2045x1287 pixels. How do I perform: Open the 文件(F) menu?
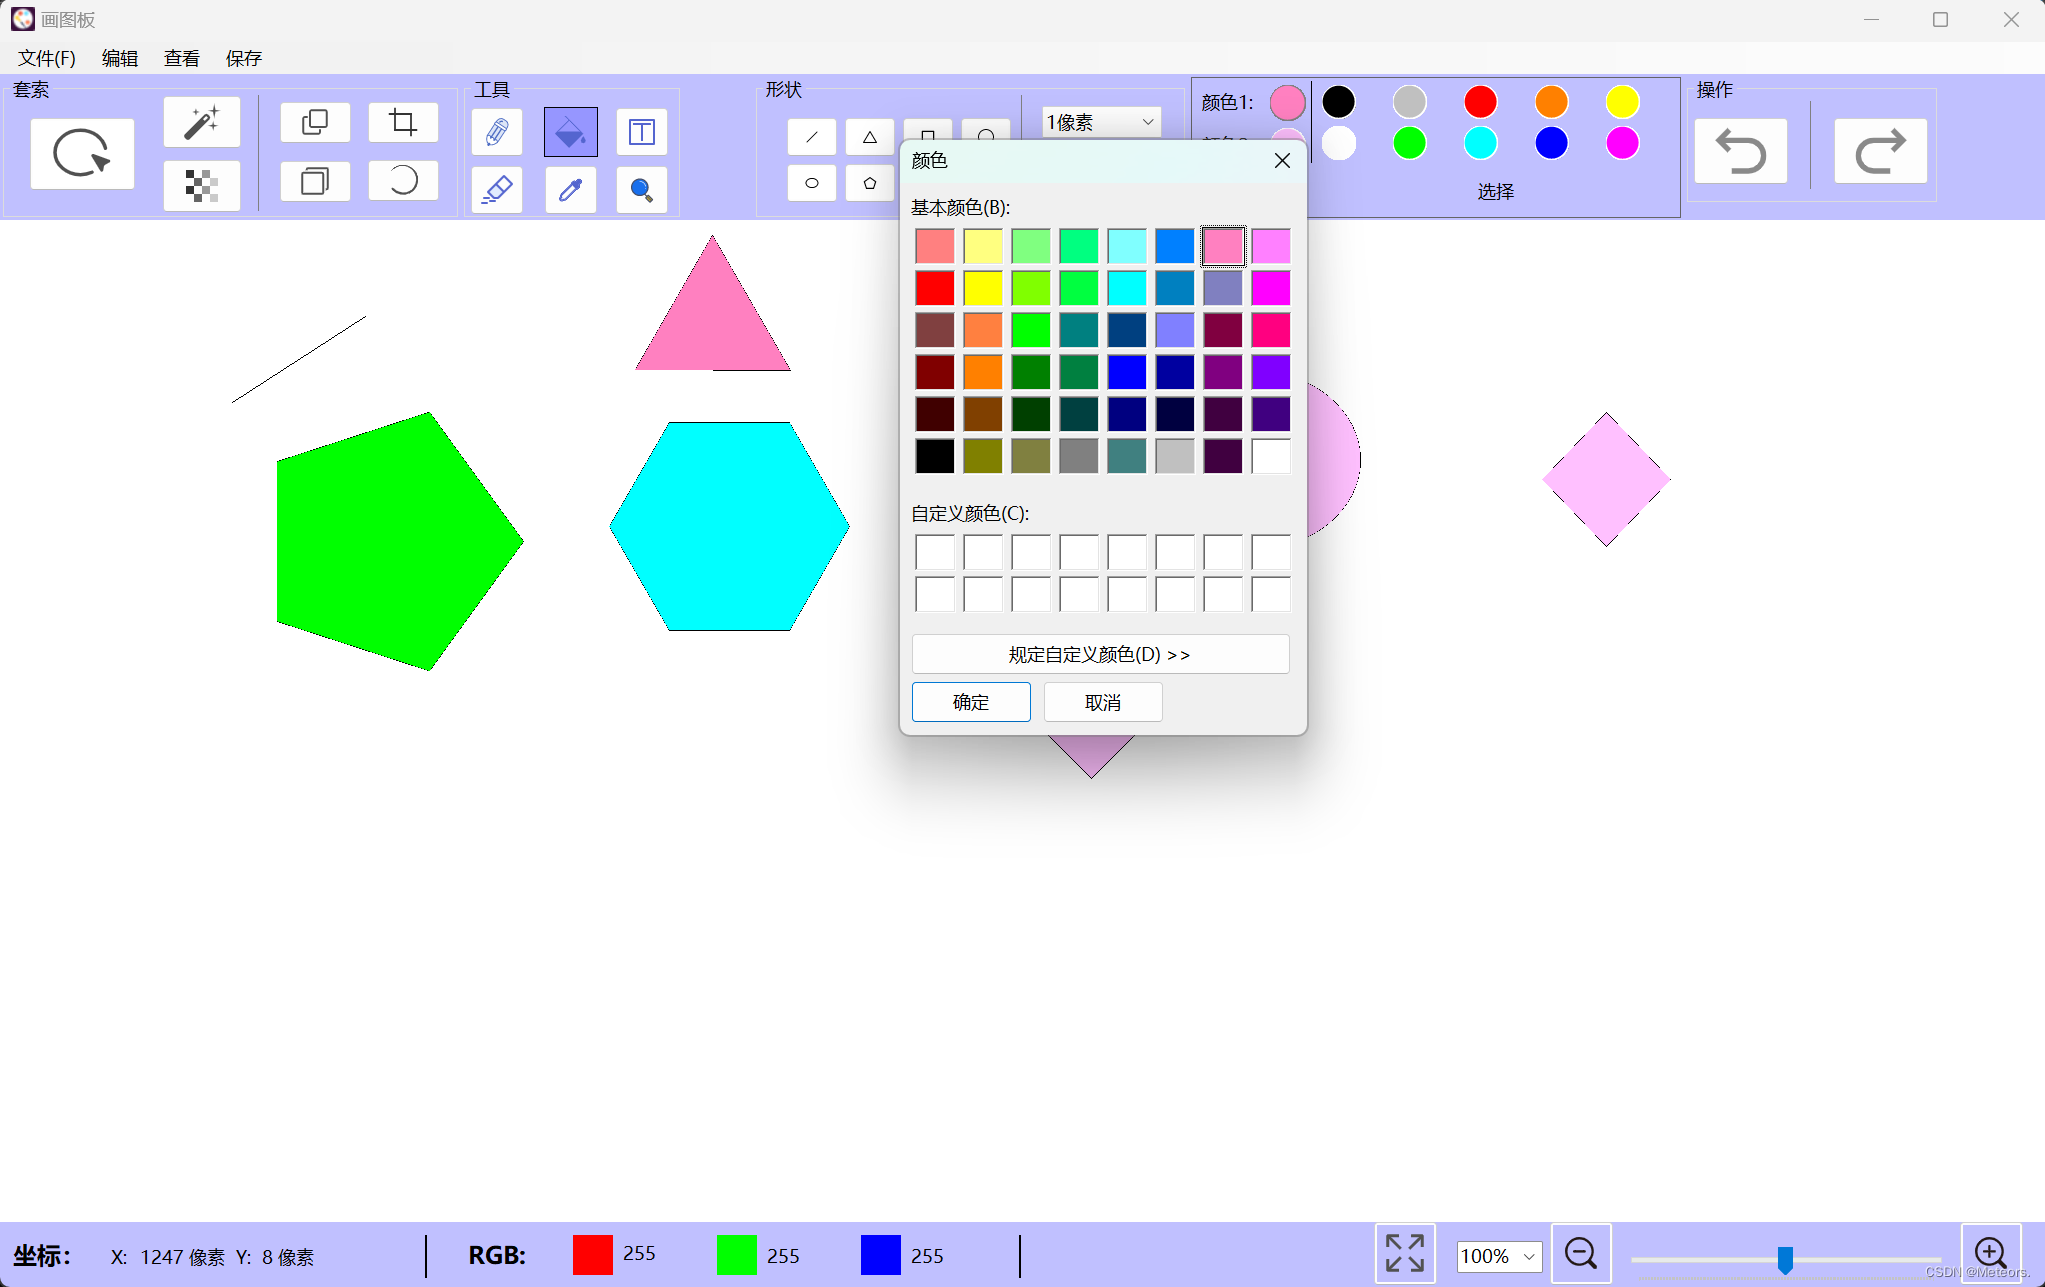[47, 58]
